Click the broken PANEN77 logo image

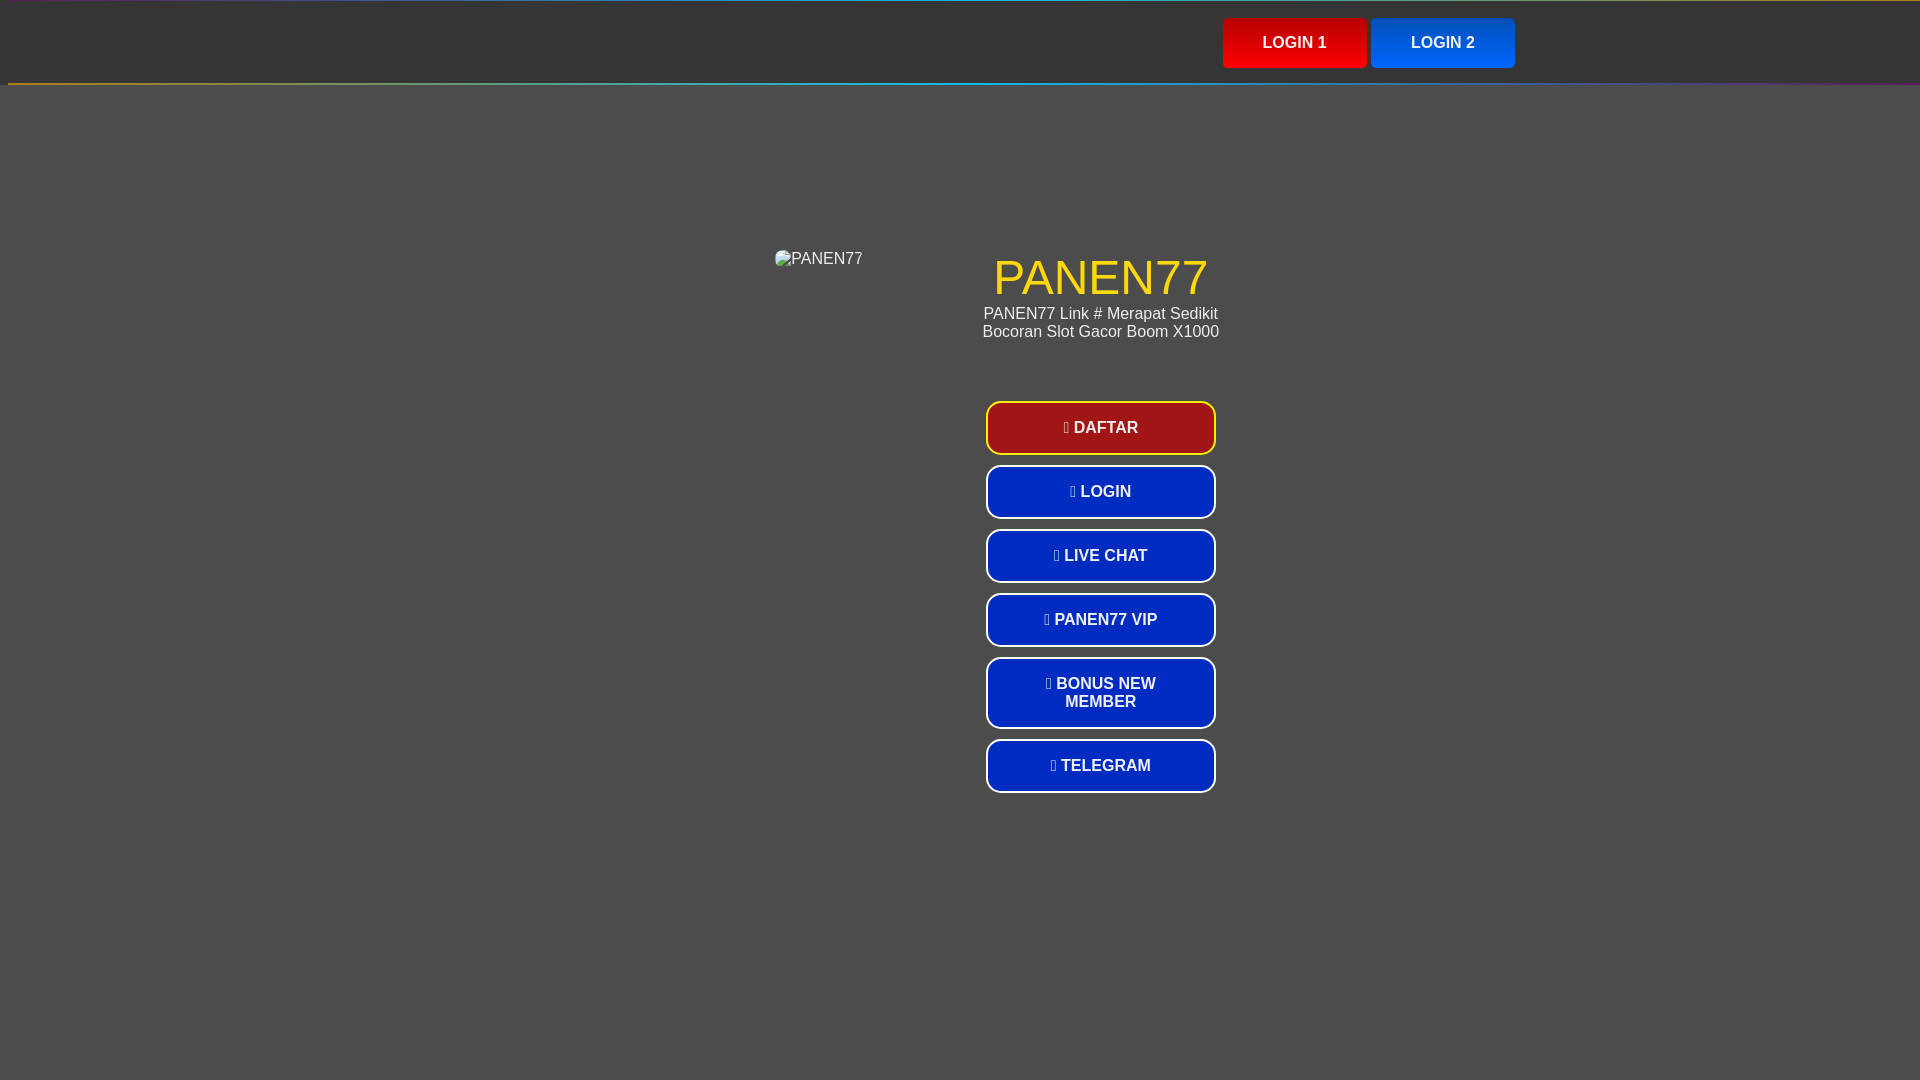tap(818, 259)
